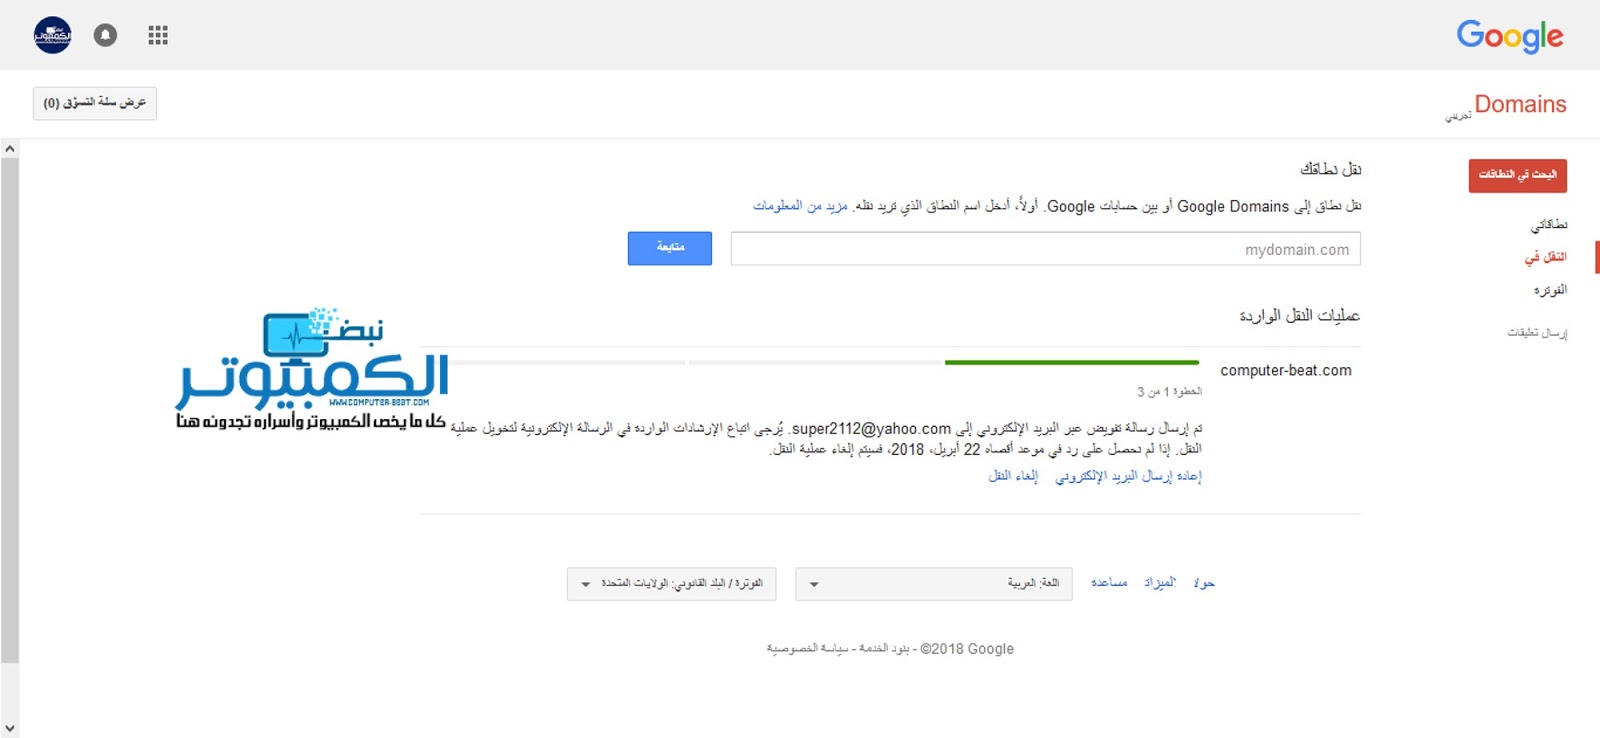Open the language Arabic dropdown
Image resolution: width=1600 pixels, height=738 pixels.
point(934,584)
